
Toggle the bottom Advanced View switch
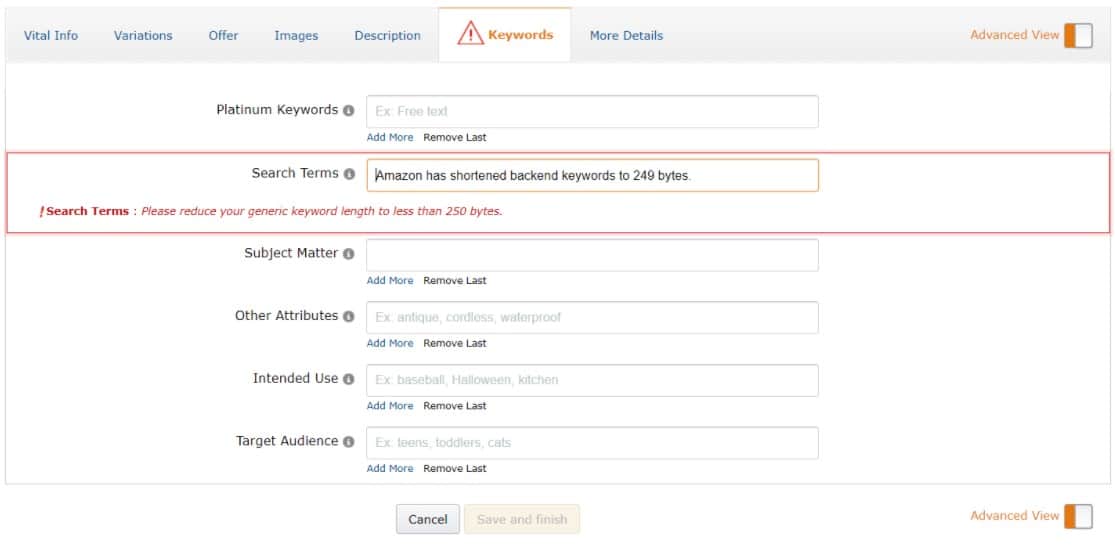(1078, 517)
